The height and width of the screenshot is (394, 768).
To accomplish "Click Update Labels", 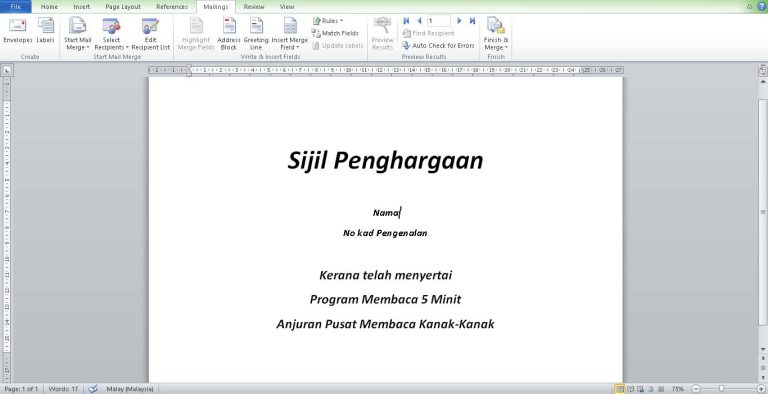I will coord(337,46).
